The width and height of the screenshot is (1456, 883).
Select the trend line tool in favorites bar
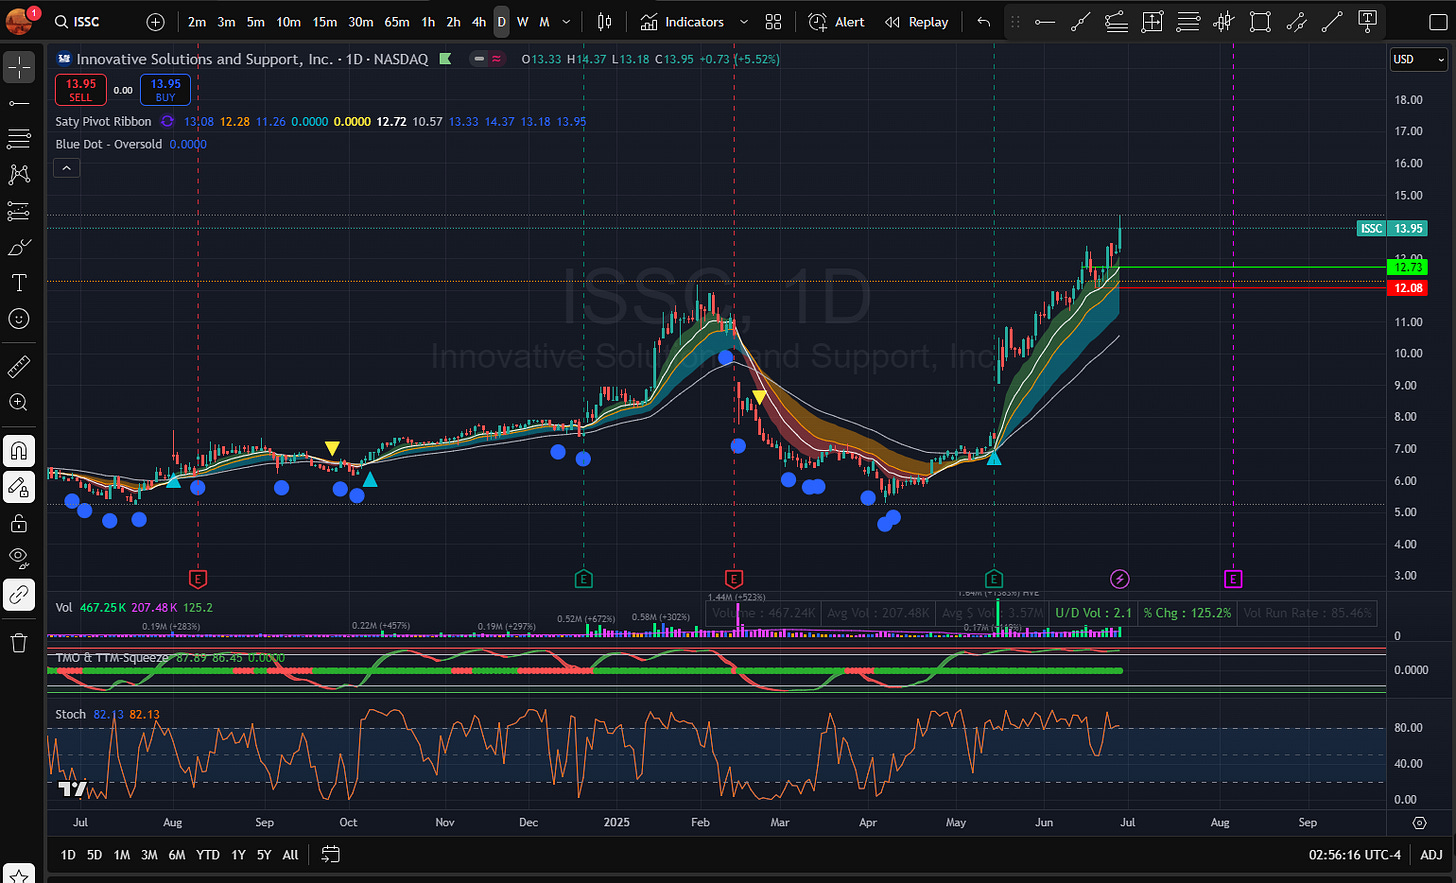click(x=1080, y=22)
